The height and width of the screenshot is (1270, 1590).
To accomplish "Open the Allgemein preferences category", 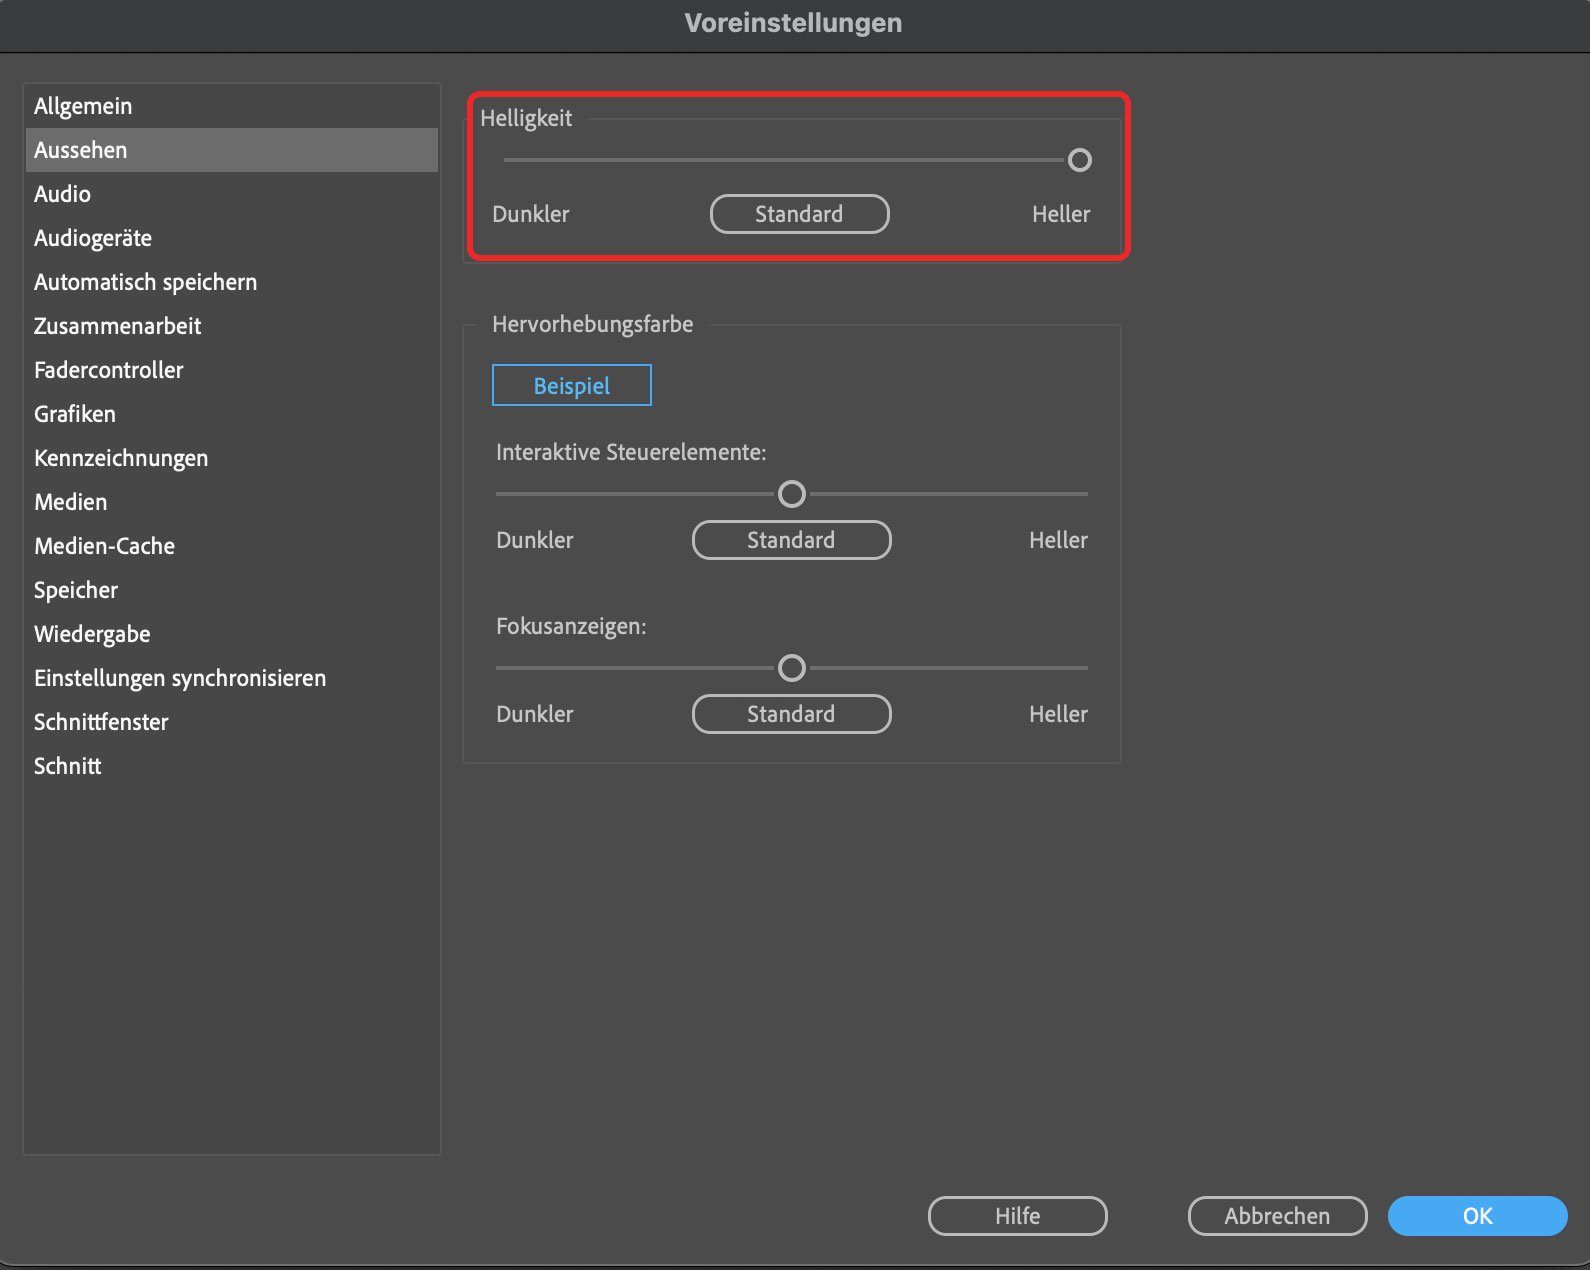I will [x=83, y=106].
